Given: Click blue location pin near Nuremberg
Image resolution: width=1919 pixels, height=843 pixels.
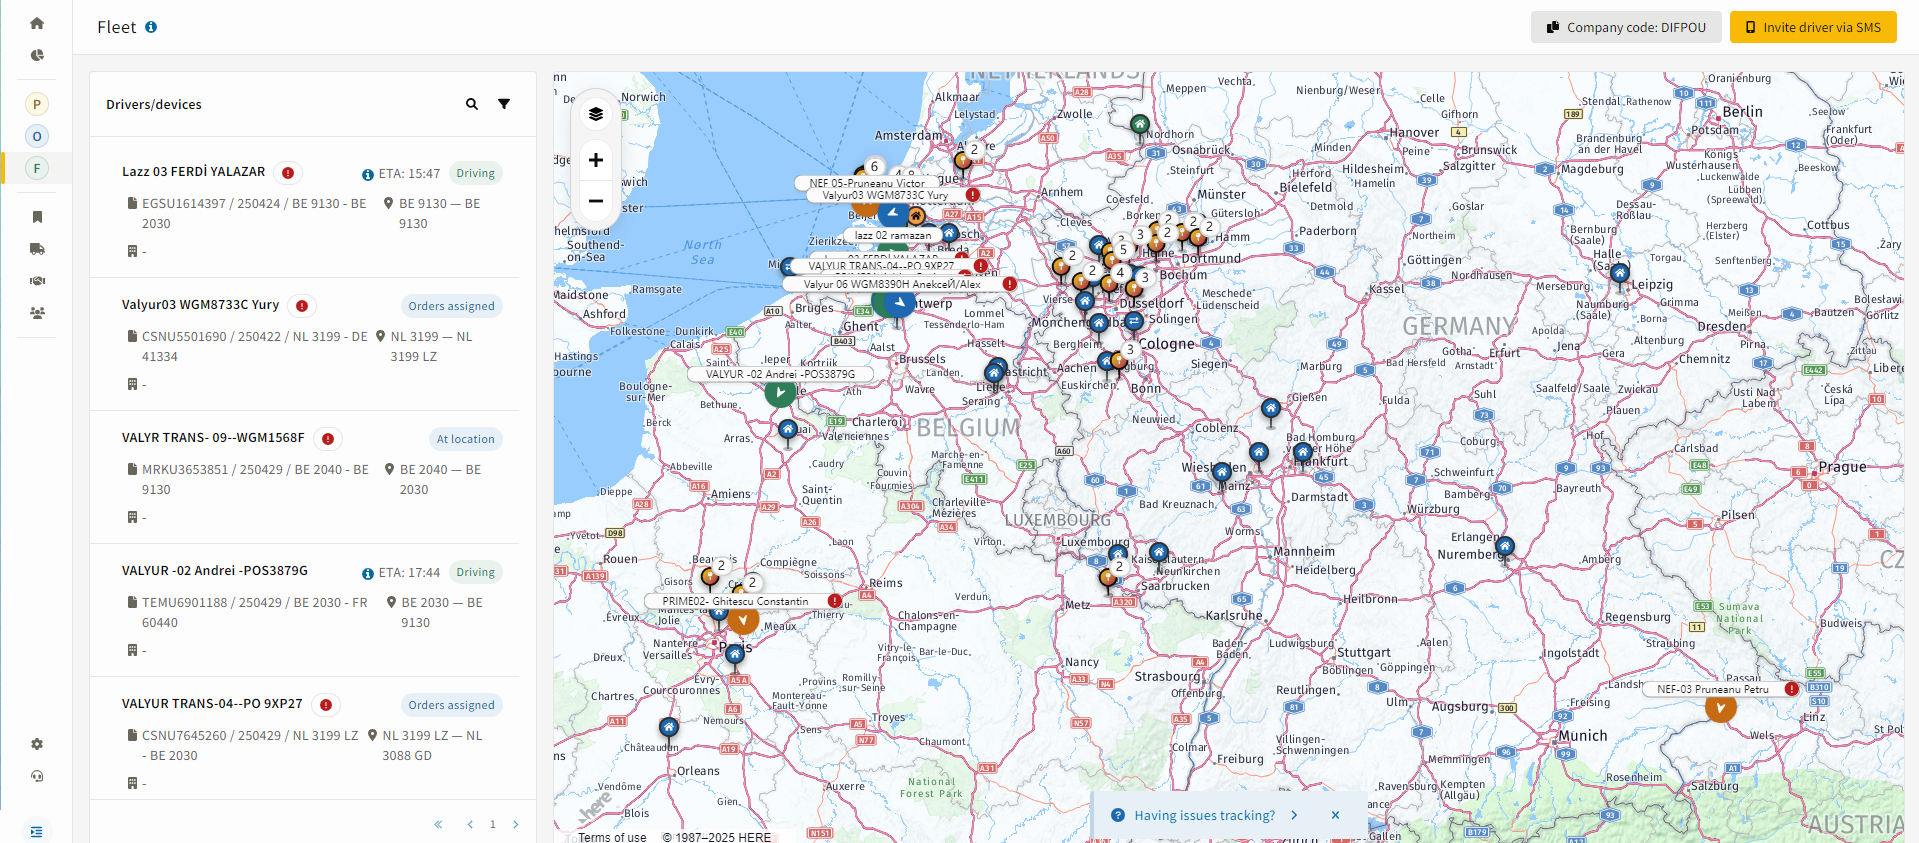Looking at the screenshot, I should pyautogui.click(x=1505, y=547).
